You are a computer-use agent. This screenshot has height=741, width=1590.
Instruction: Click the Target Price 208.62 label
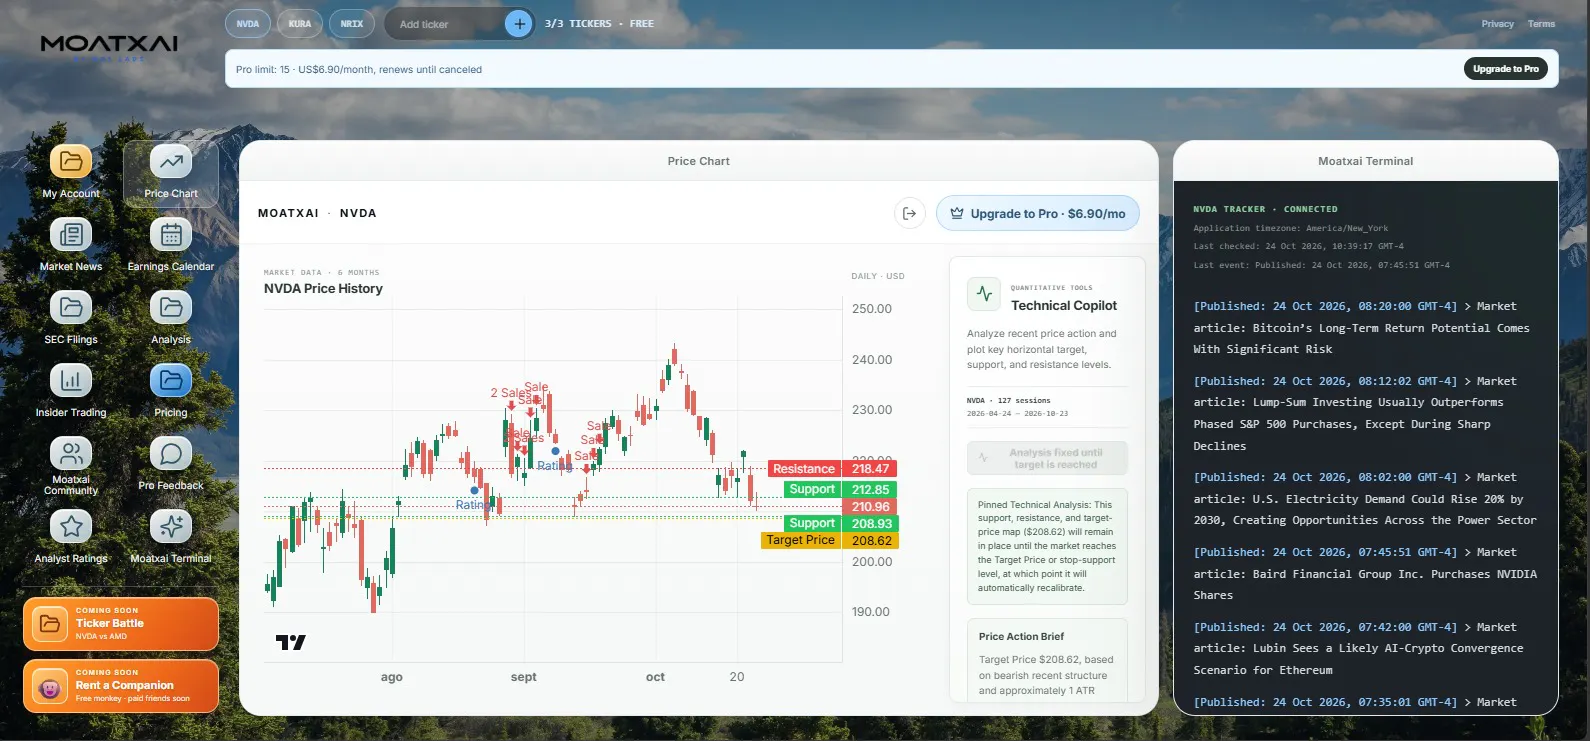[829, 540]
